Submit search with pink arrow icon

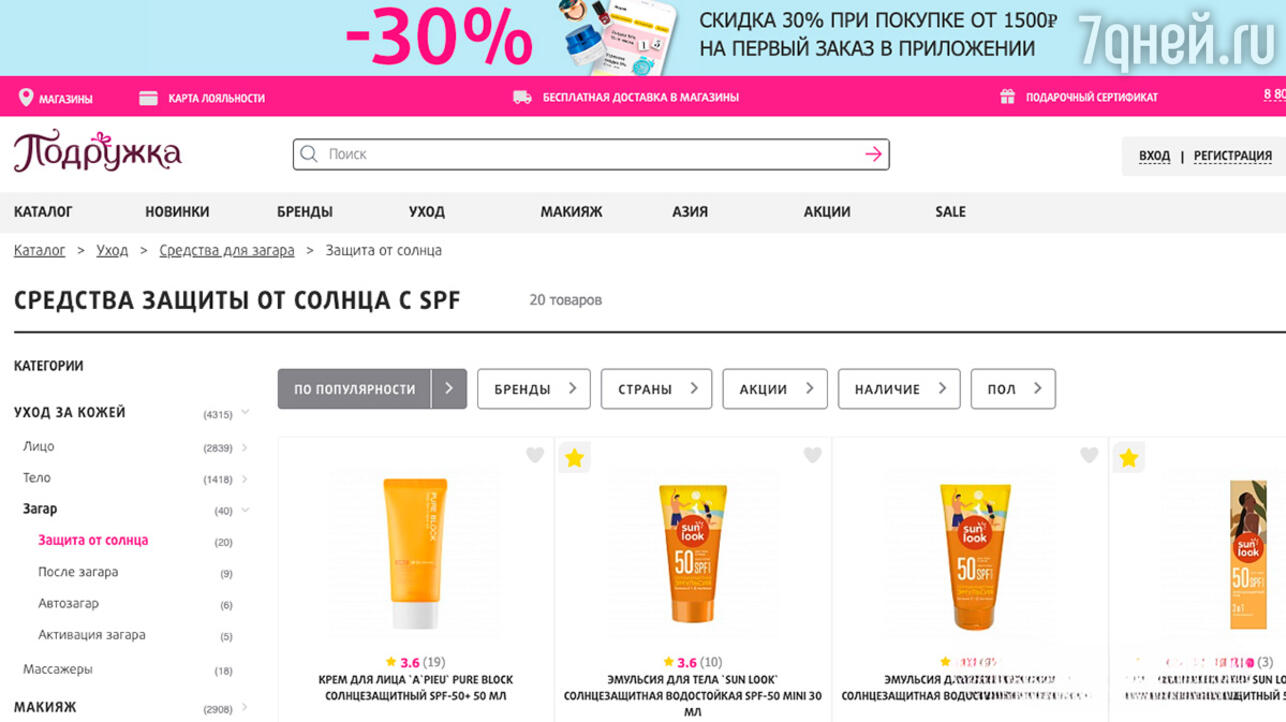(873, 154)
